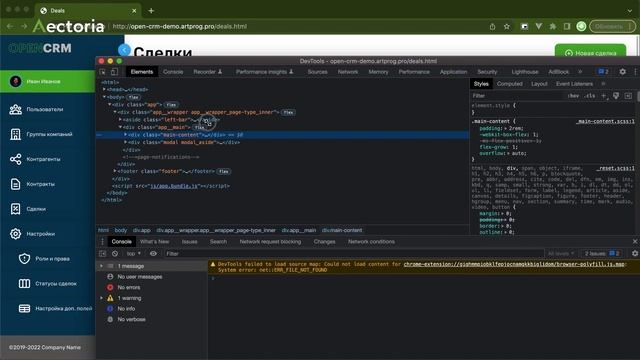Open _main-content.scss source link
Image resolution: width=640 pixels, height=360 pixels.
tap(606, 121)
